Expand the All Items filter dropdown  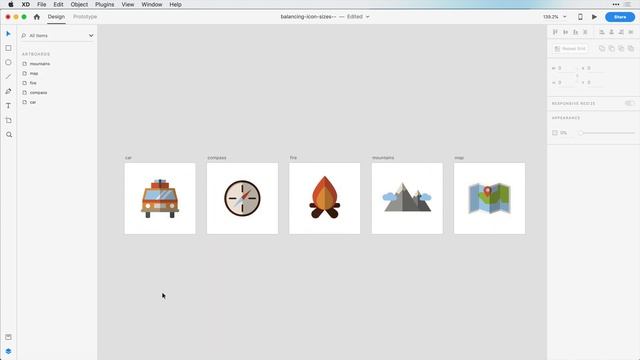point(91,36)
